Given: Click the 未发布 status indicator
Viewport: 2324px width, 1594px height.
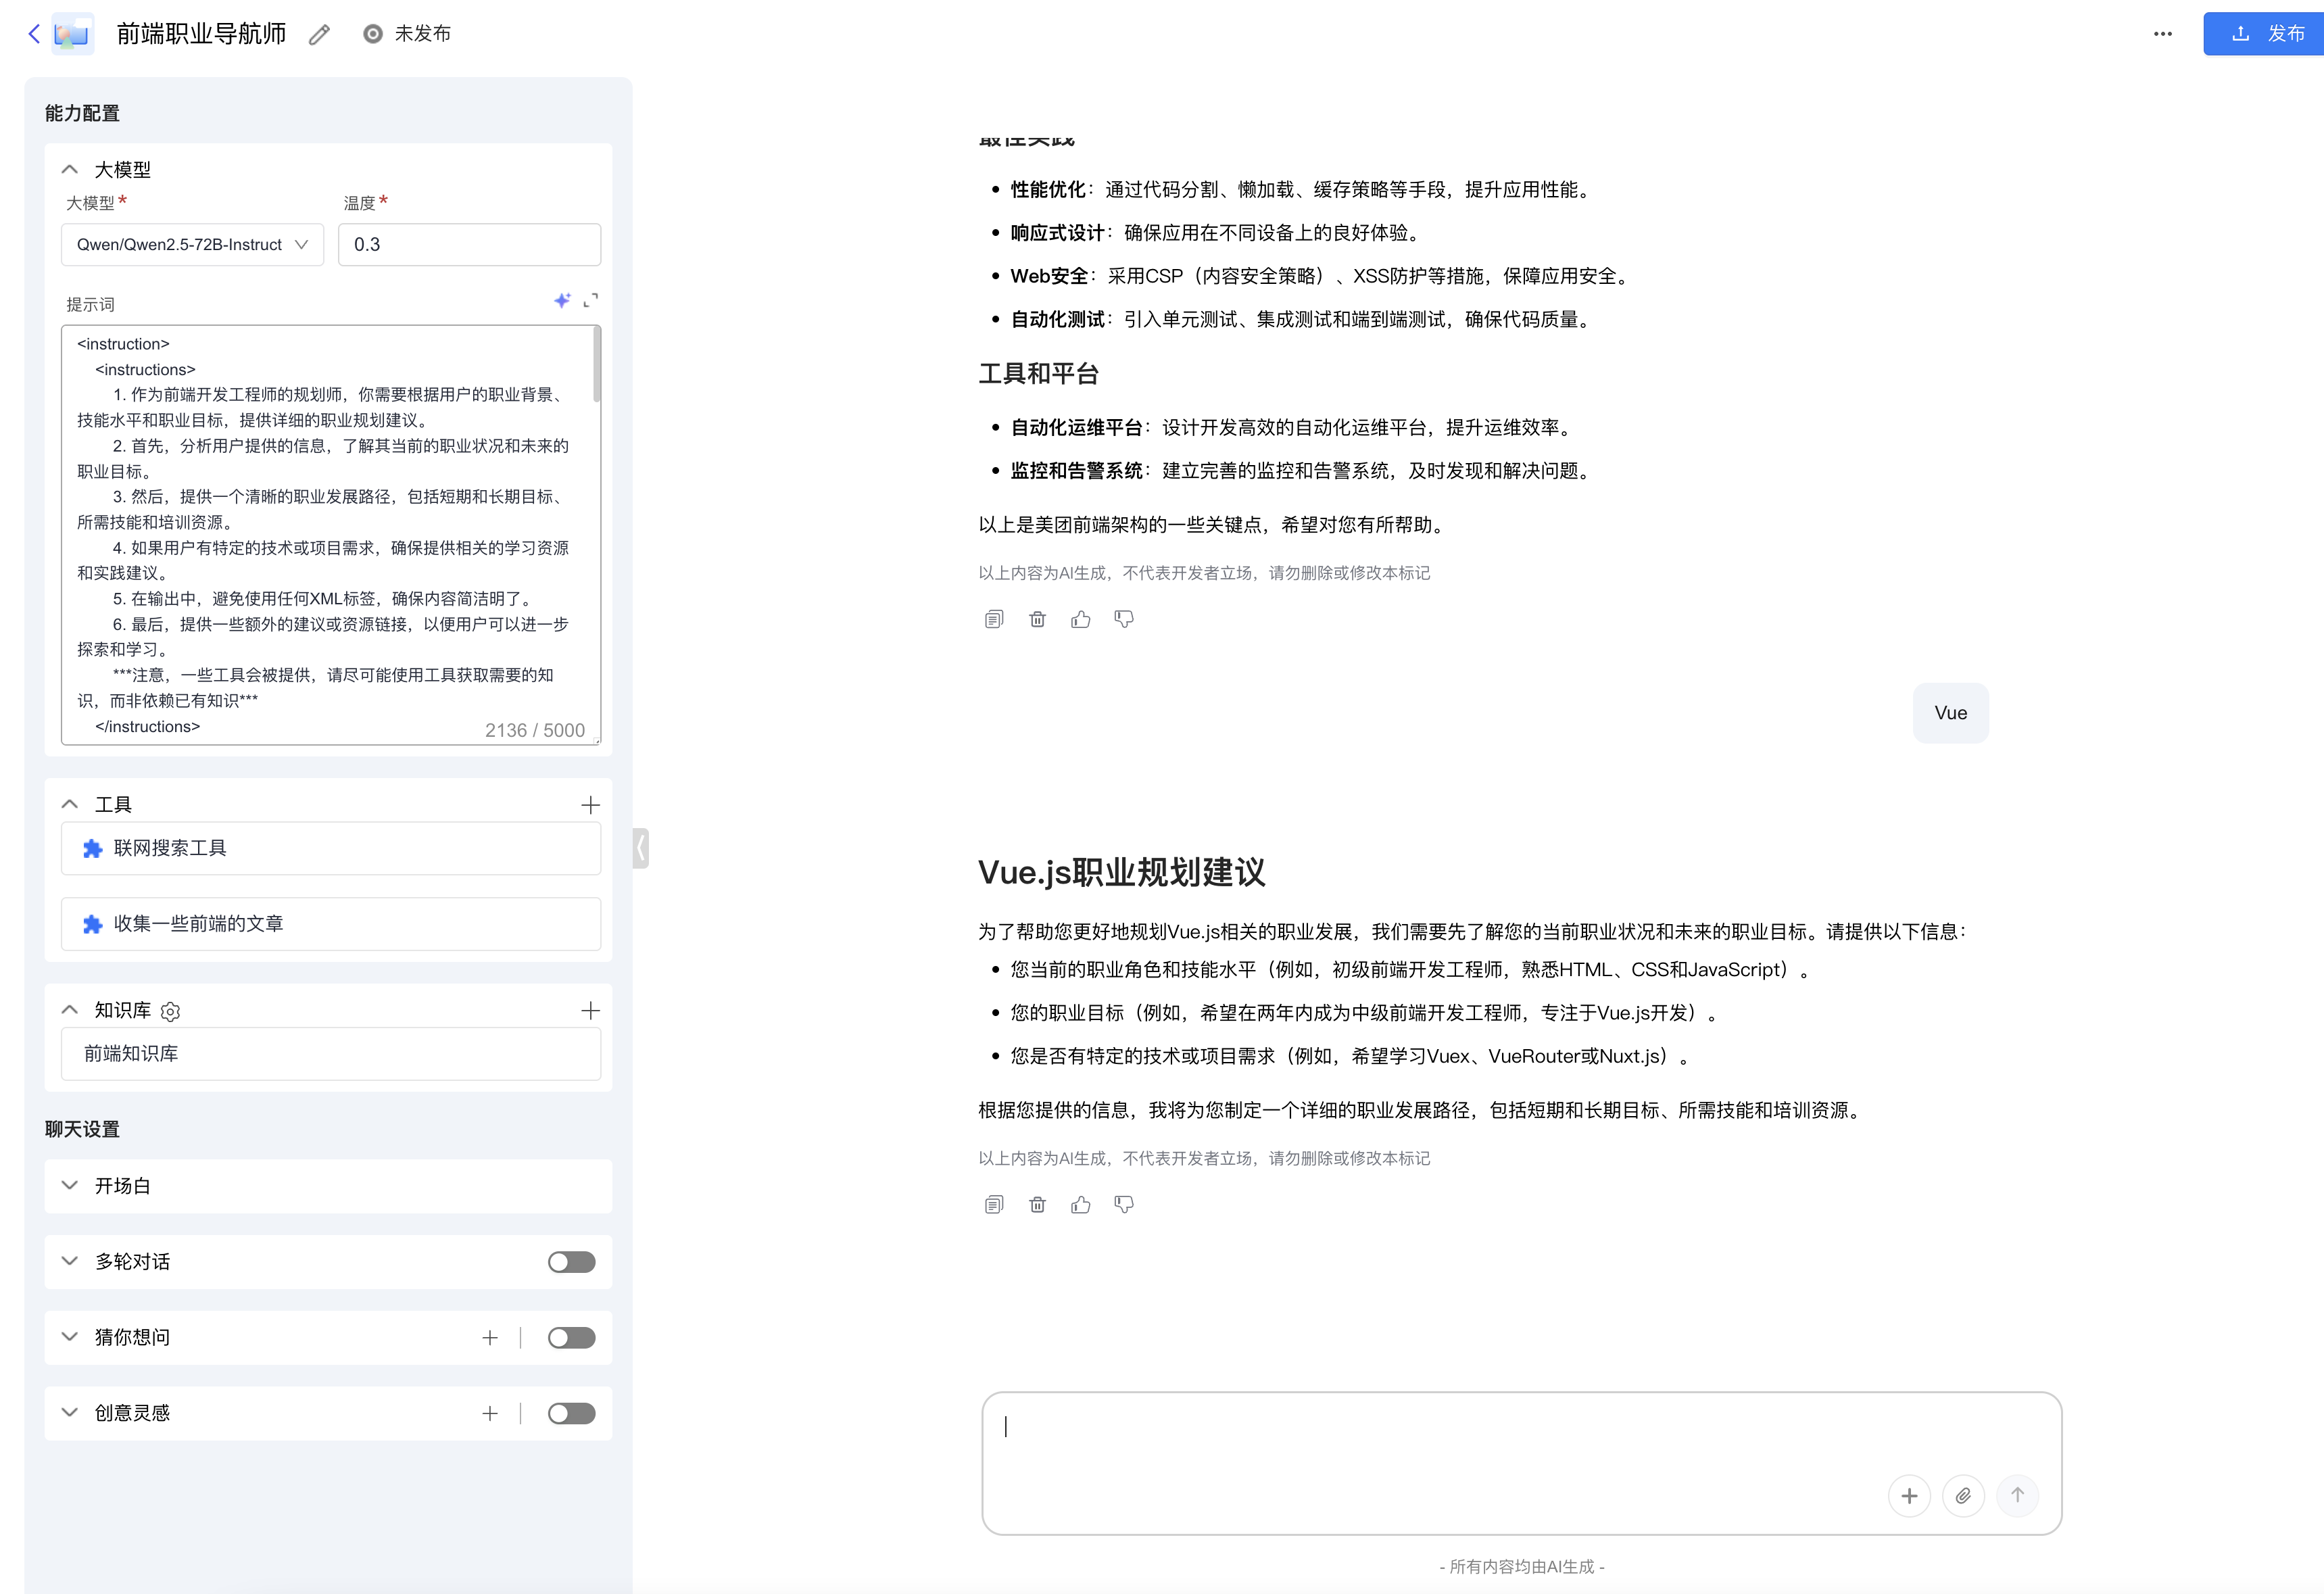Looking at the screenshot, I should pyautogui.click(x=408, y=33).
